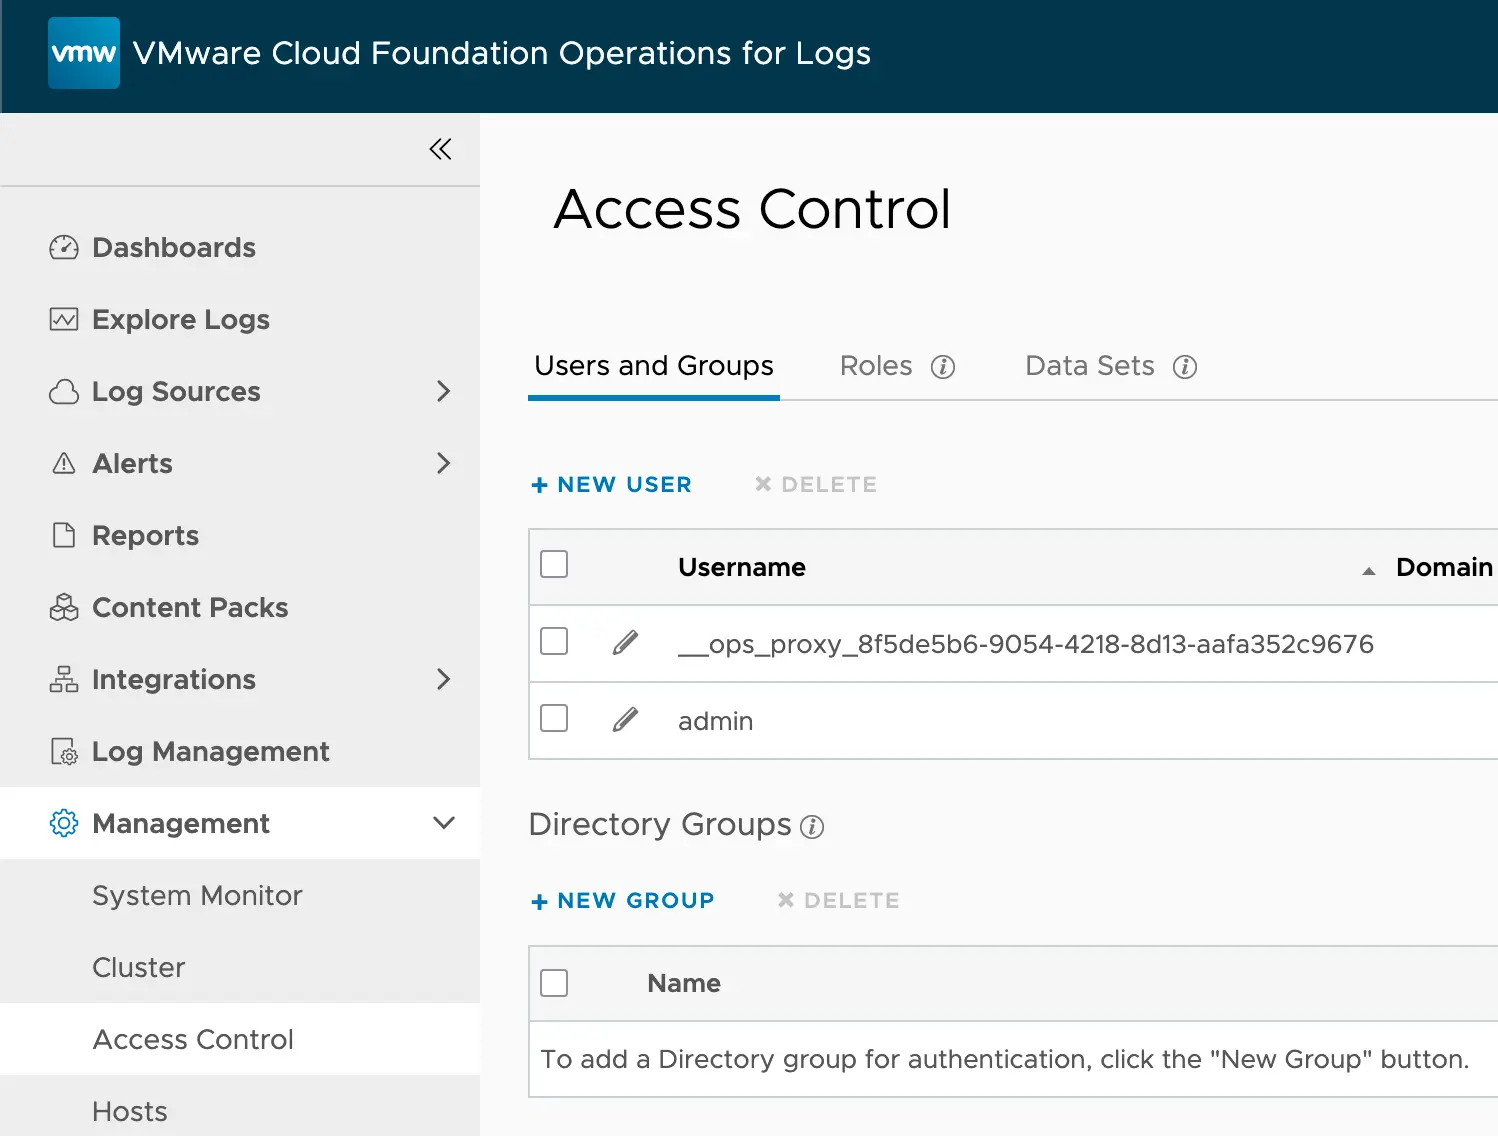Screen dimensions: 1498x1136
Task: Click the New User button
Action: pyautogui.click(x=611, y=484)
